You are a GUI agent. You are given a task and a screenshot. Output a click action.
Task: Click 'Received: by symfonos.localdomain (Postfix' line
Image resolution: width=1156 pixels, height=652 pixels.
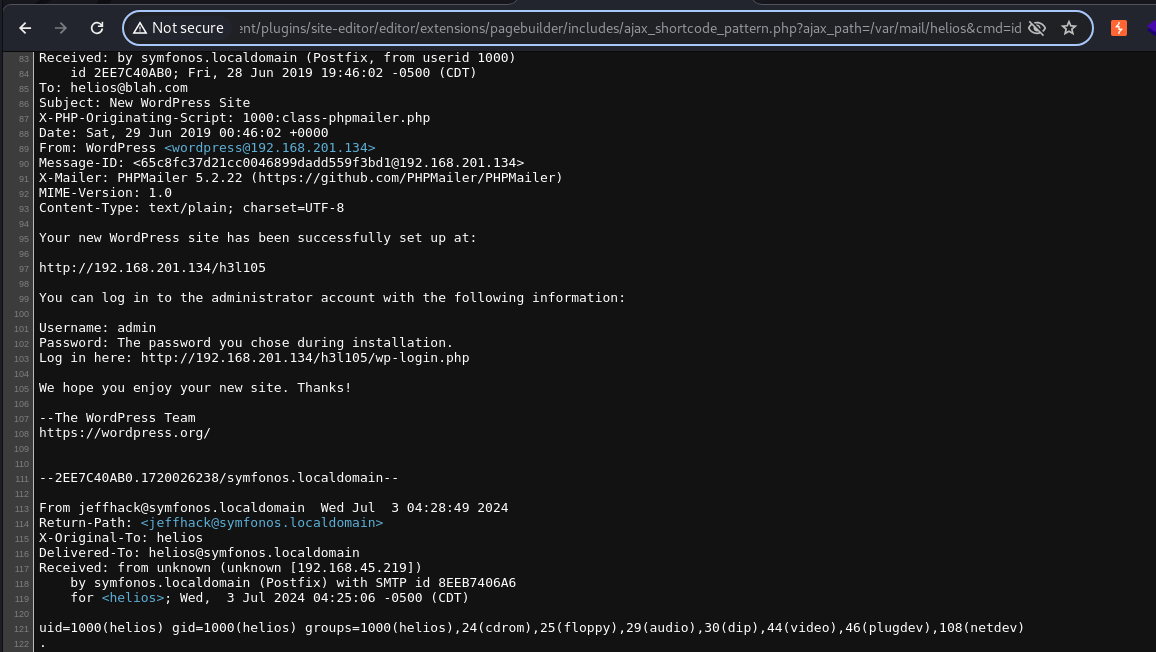point(277,57)
